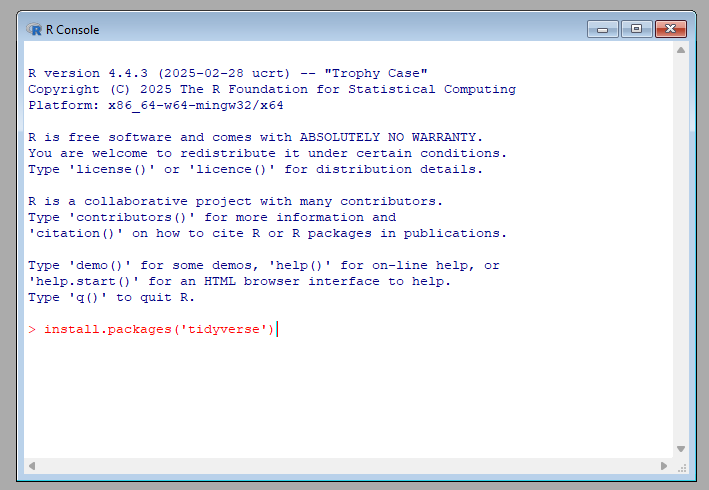
Task: Click the resize grip in bottom-right corner
Action: [681, 466]
